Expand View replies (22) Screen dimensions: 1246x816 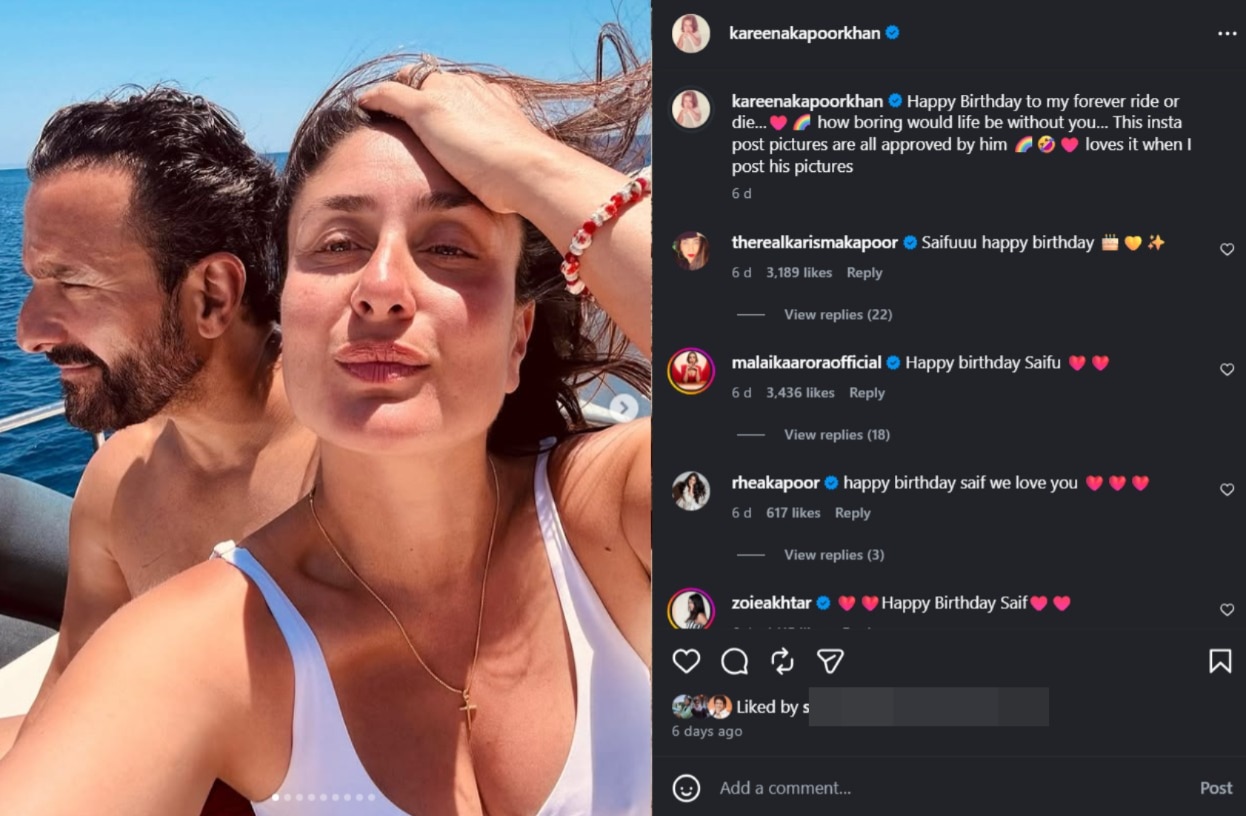point(838,314)
